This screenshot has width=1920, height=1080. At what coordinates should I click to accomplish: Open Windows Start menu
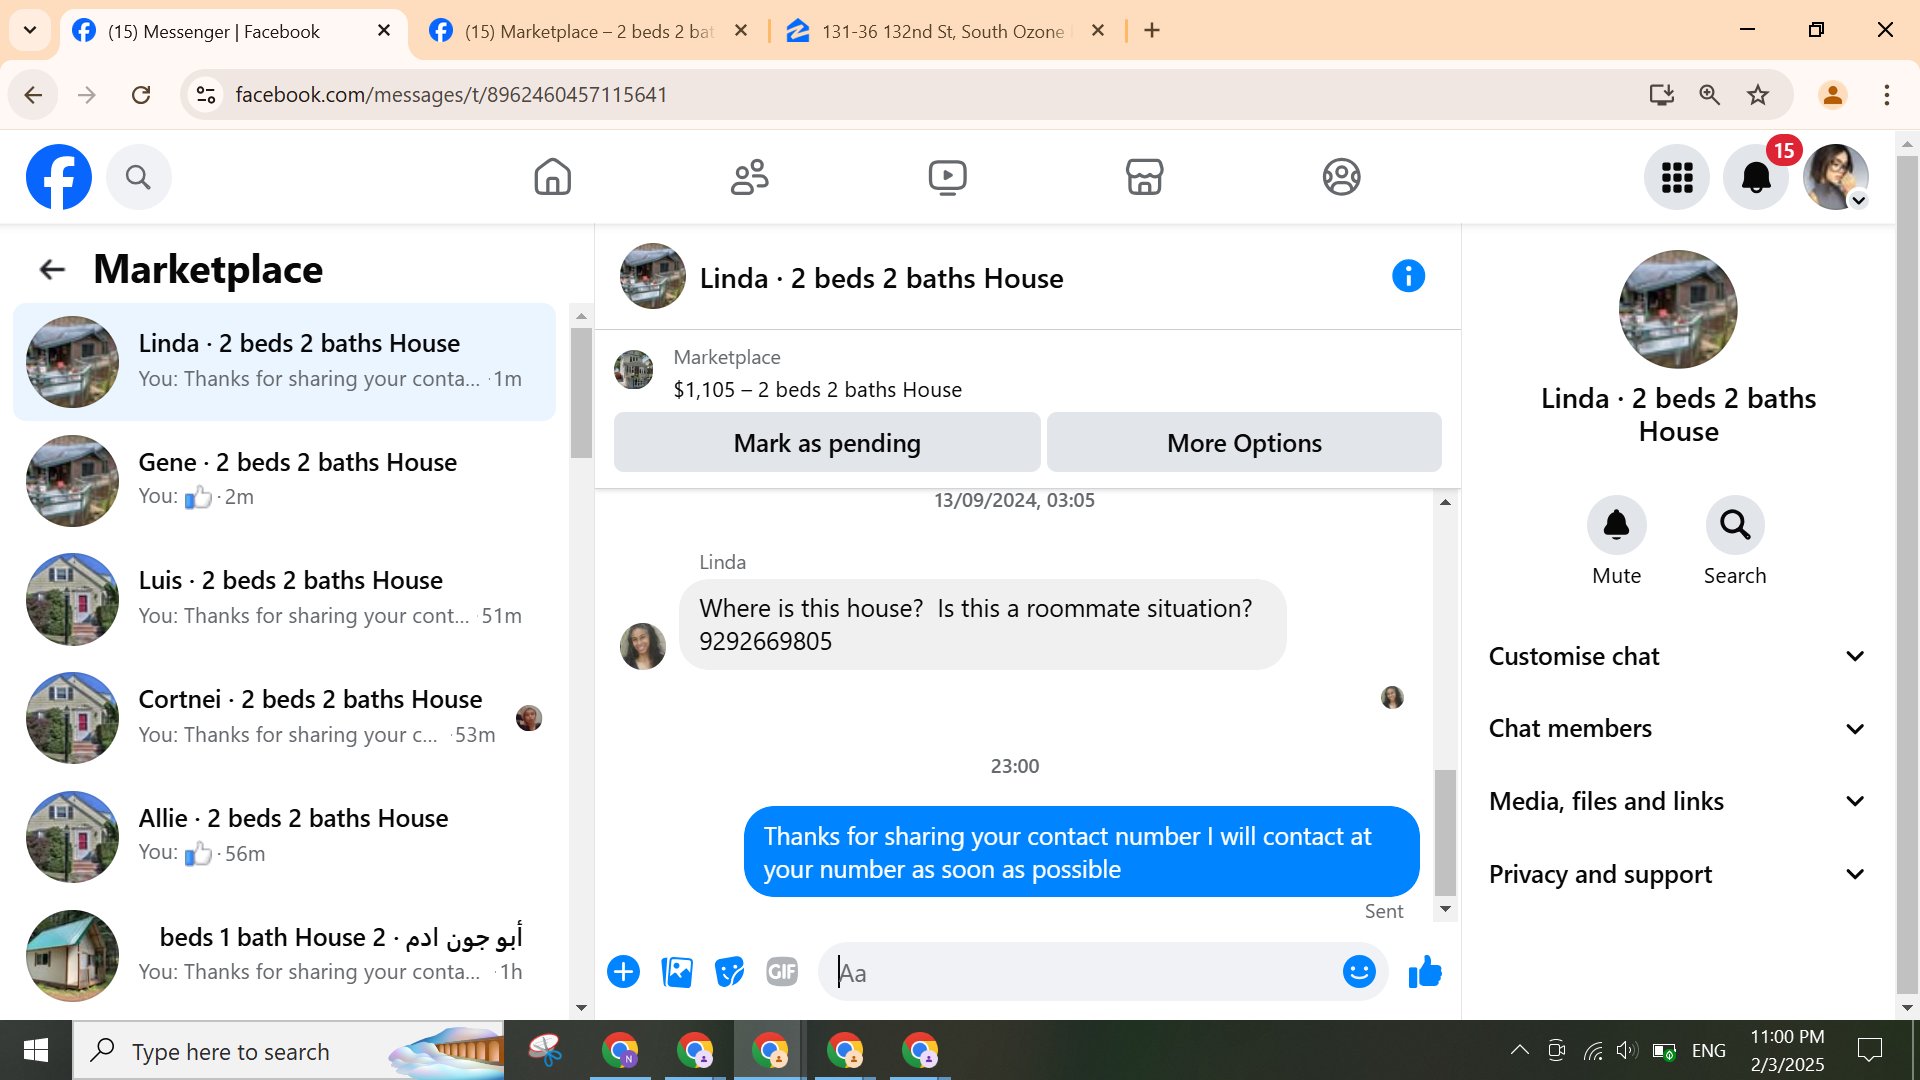point(36,1051)
